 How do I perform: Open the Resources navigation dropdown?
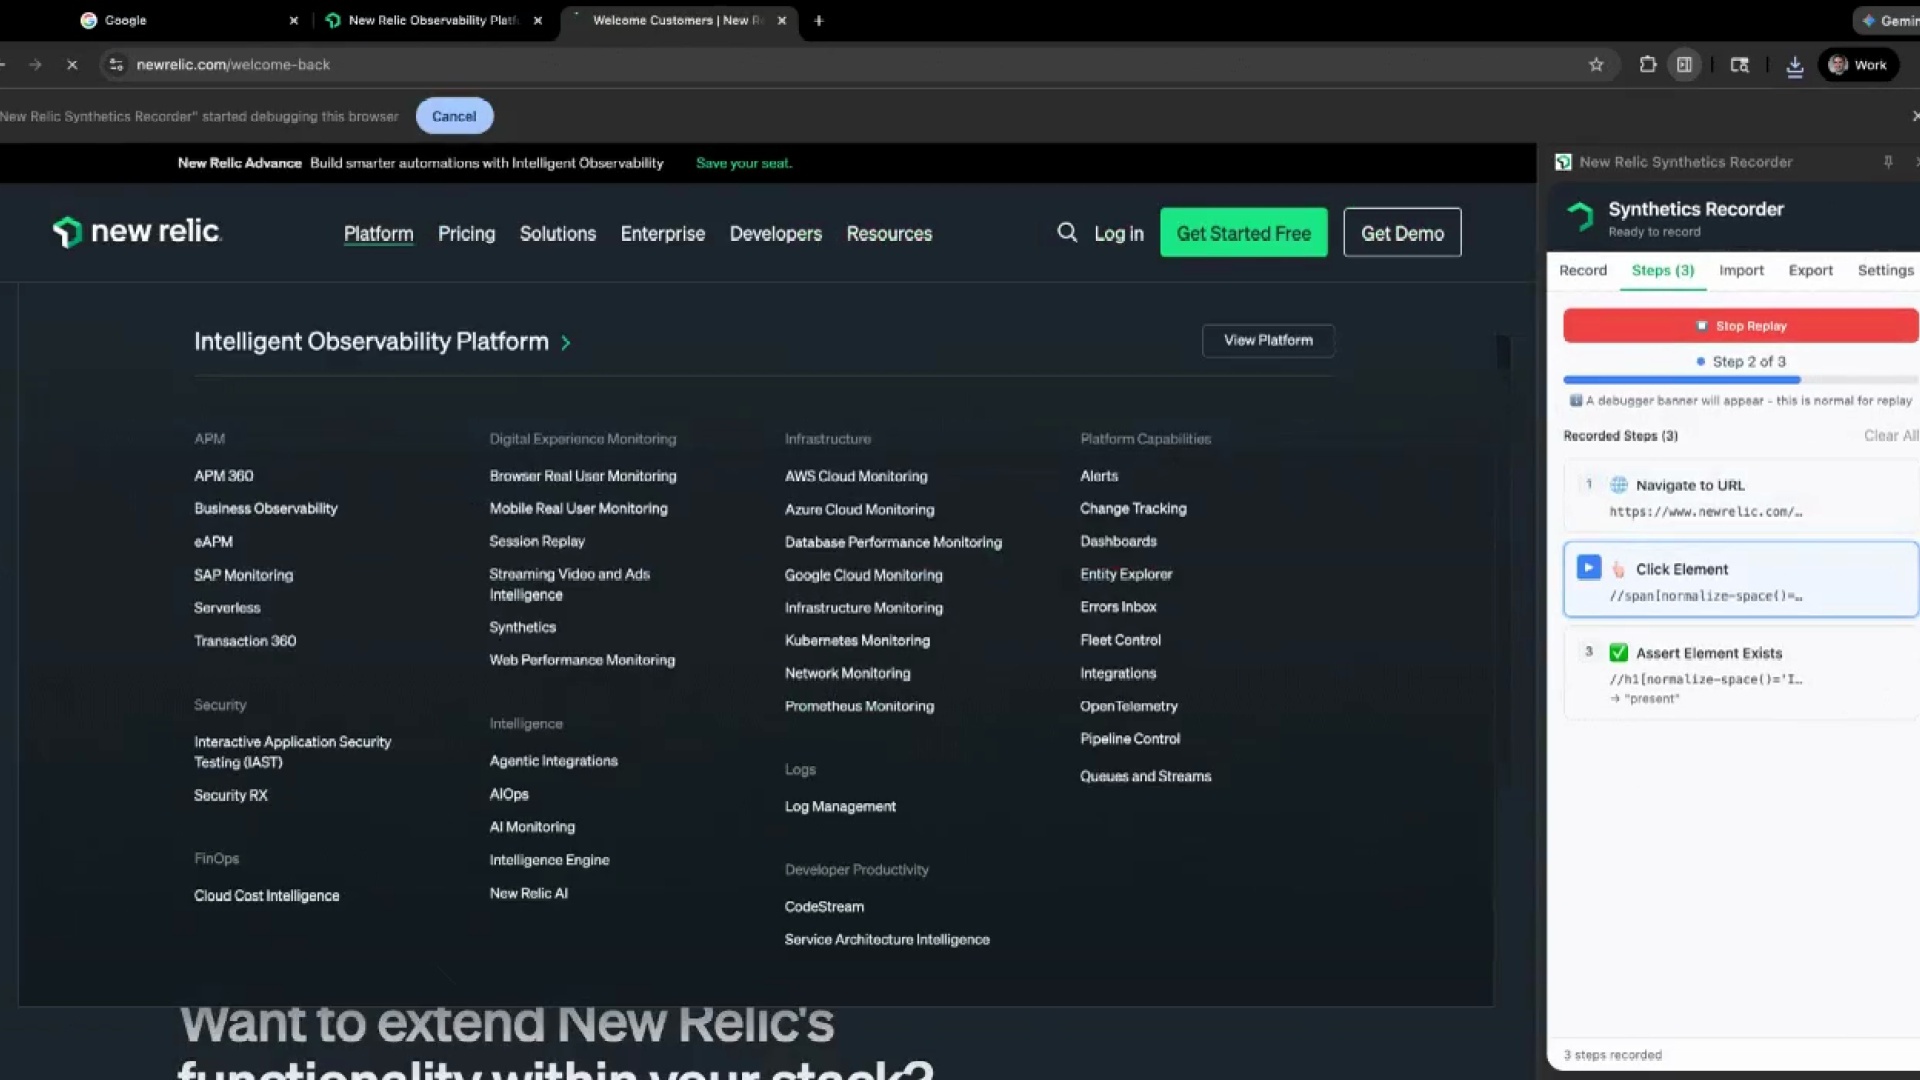pos(889,234)
